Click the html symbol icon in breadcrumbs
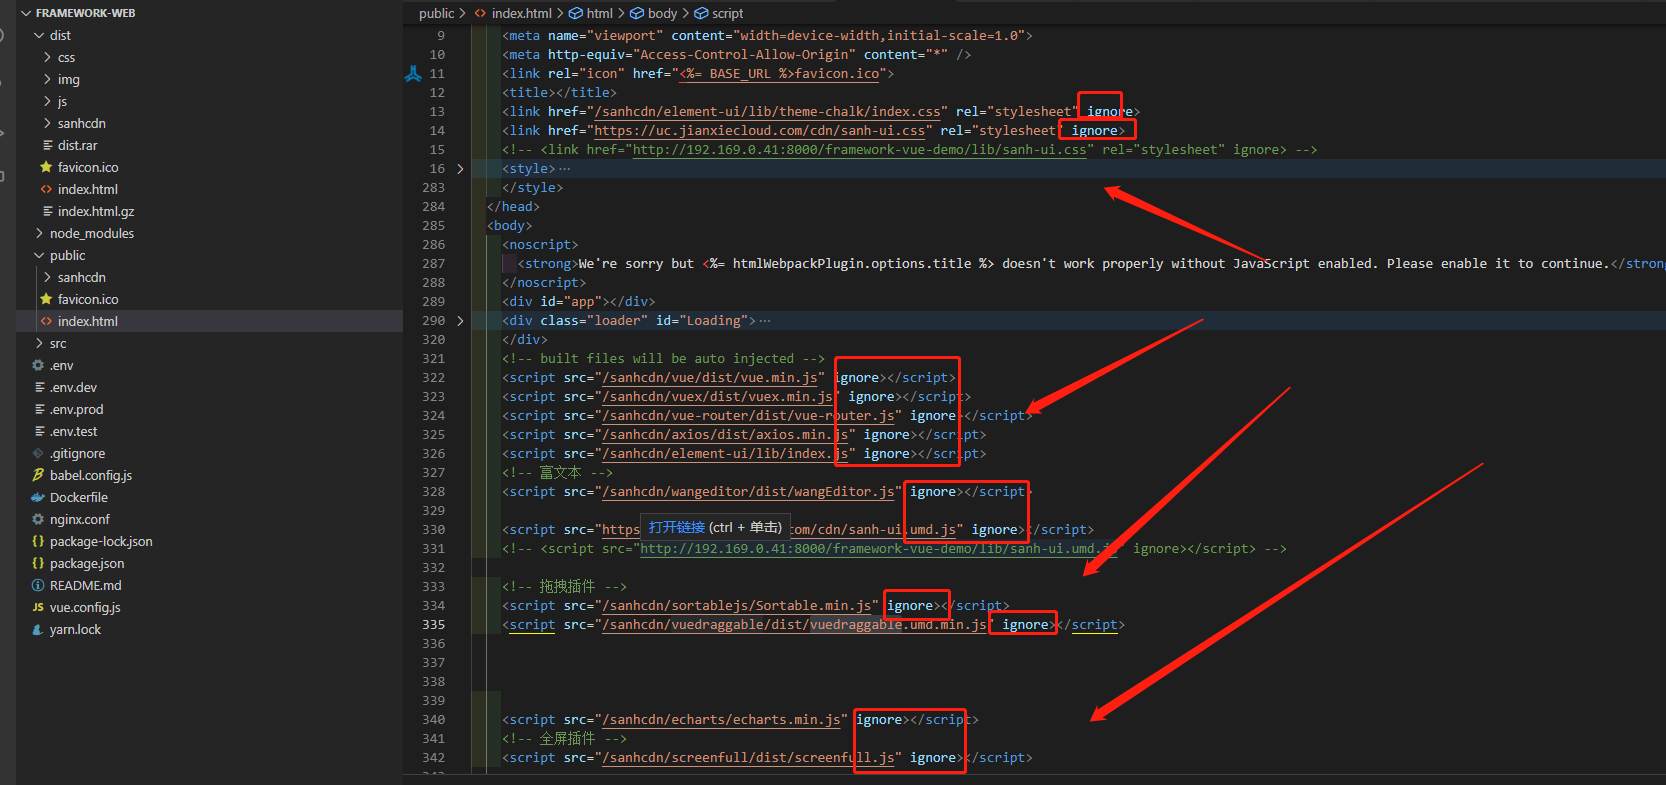Viewport: 1666px width, 785px height. click(576, 13)
